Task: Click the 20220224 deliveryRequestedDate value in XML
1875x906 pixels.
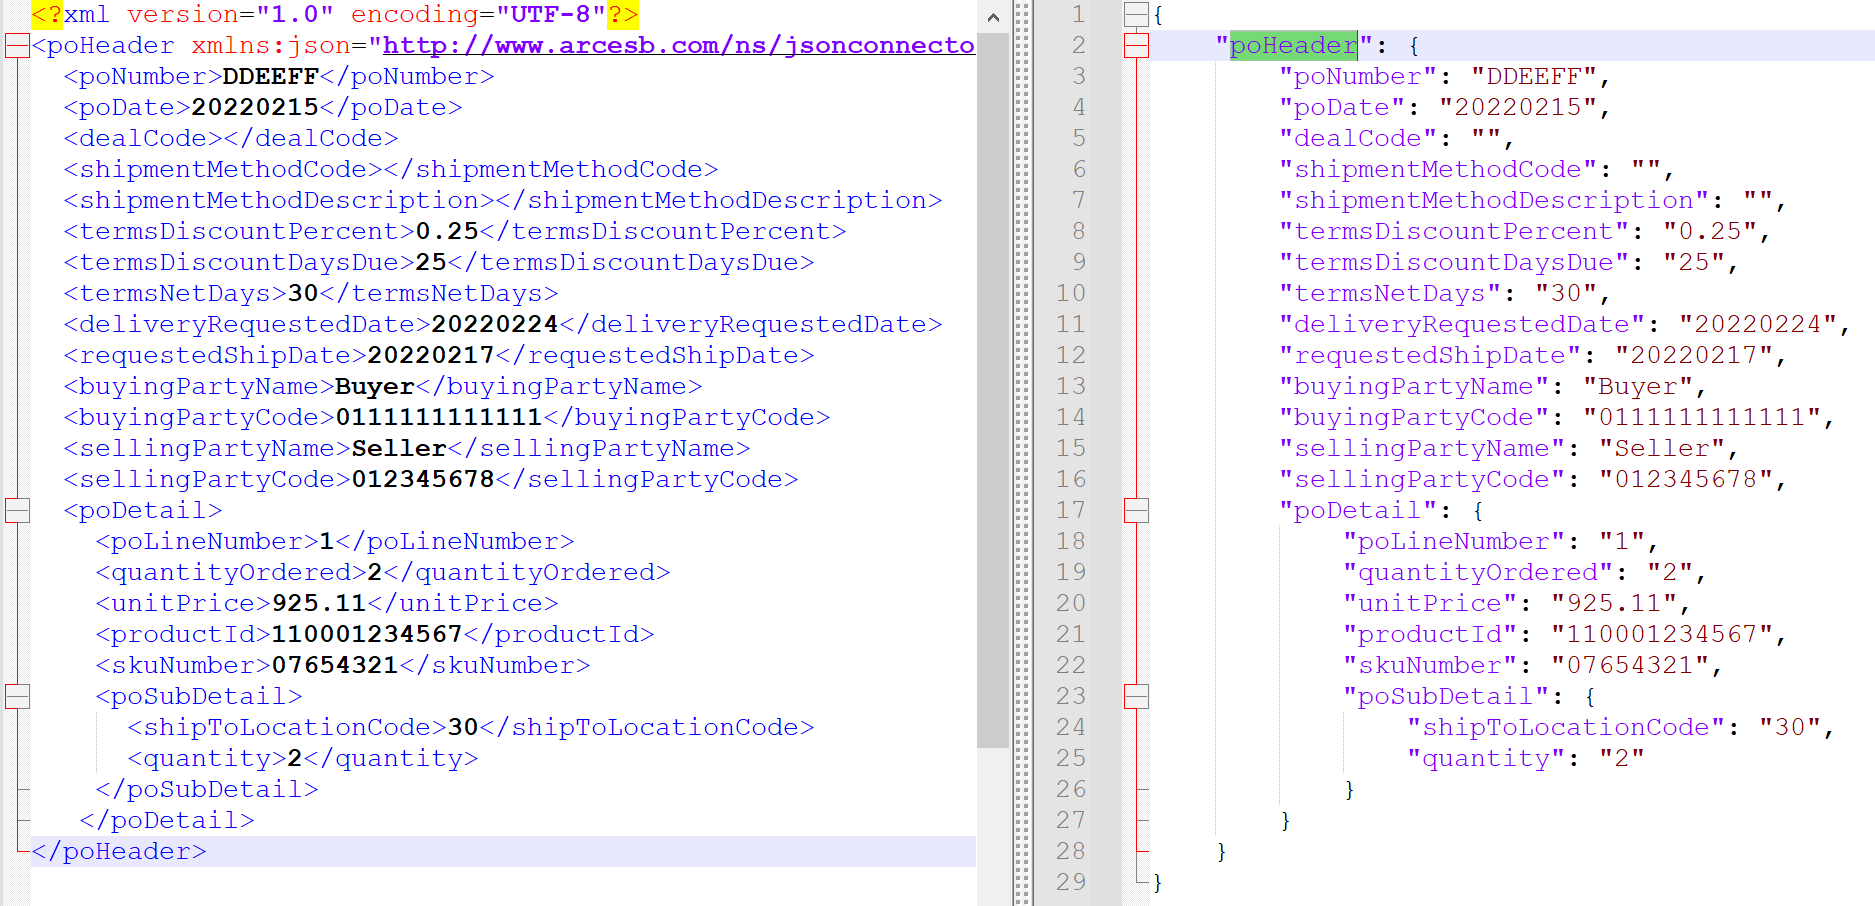Action: [x=495, y=325]
